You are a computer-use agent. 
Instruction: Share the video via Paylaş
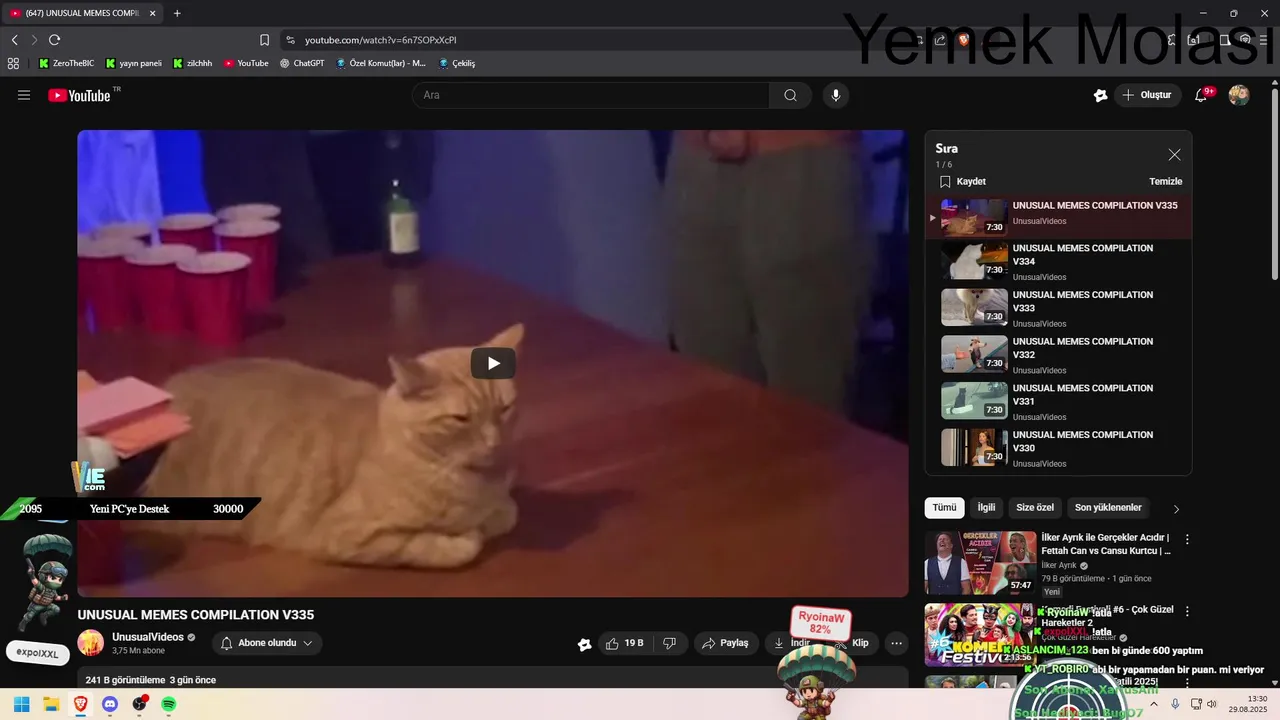(x=727, y=643)
